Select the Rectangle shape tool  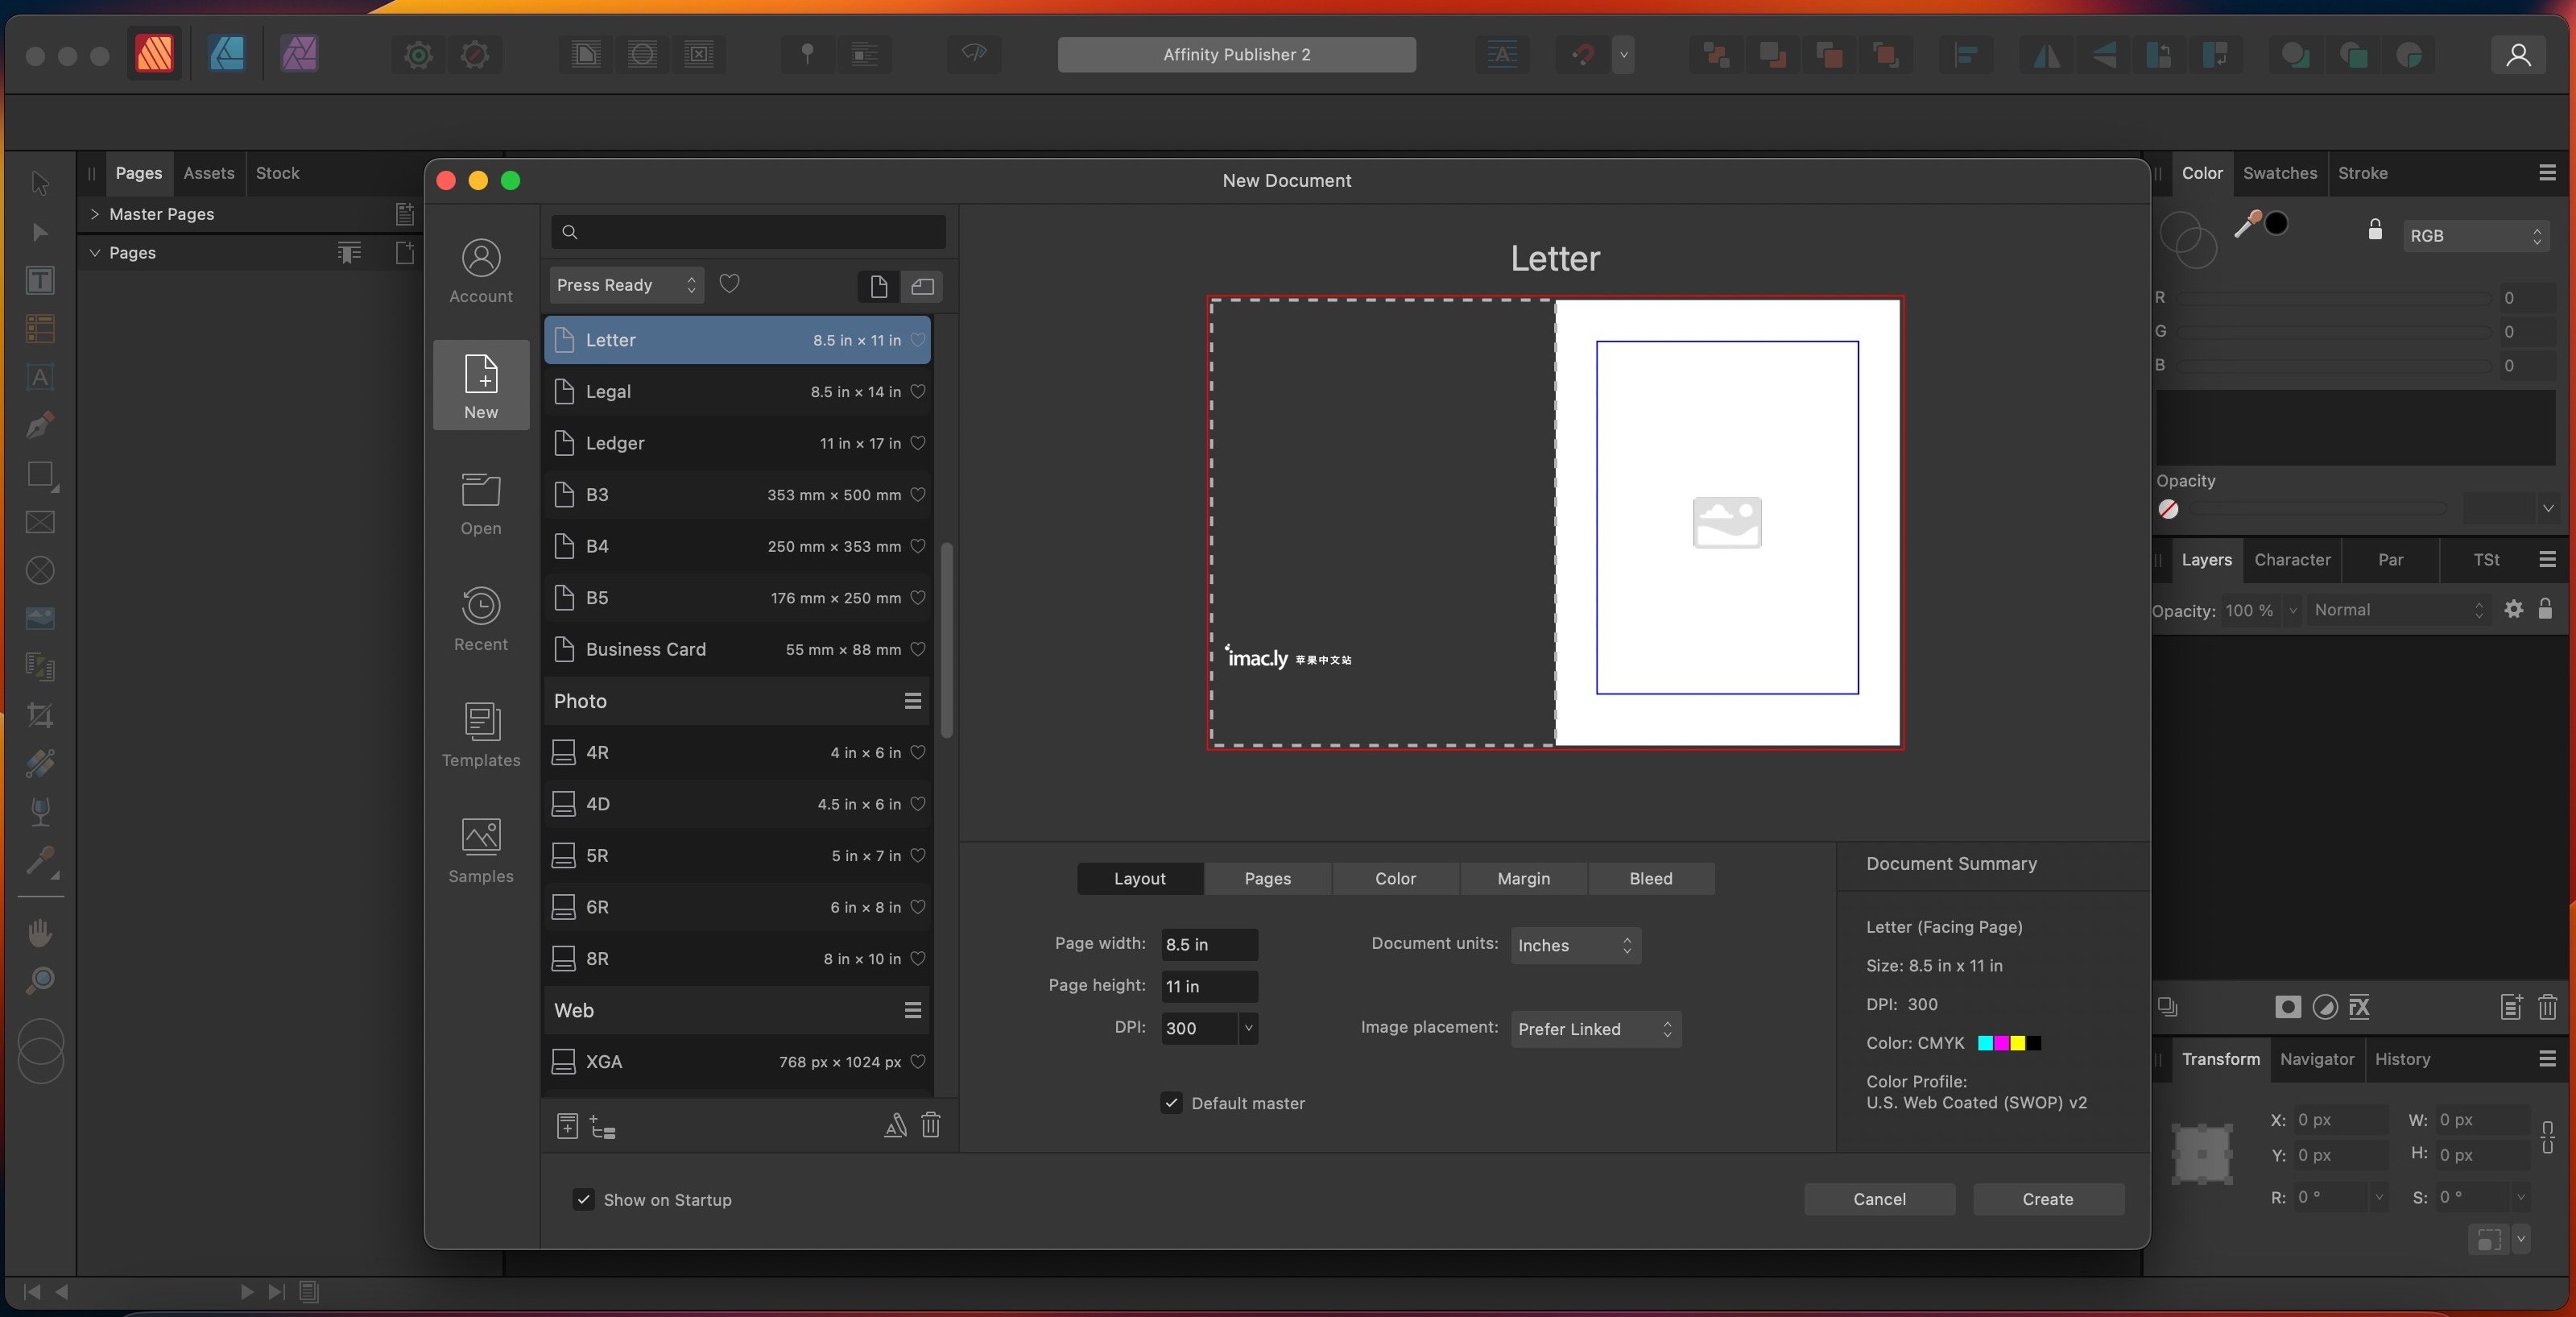pyautogui.click(x=40, y=474)
